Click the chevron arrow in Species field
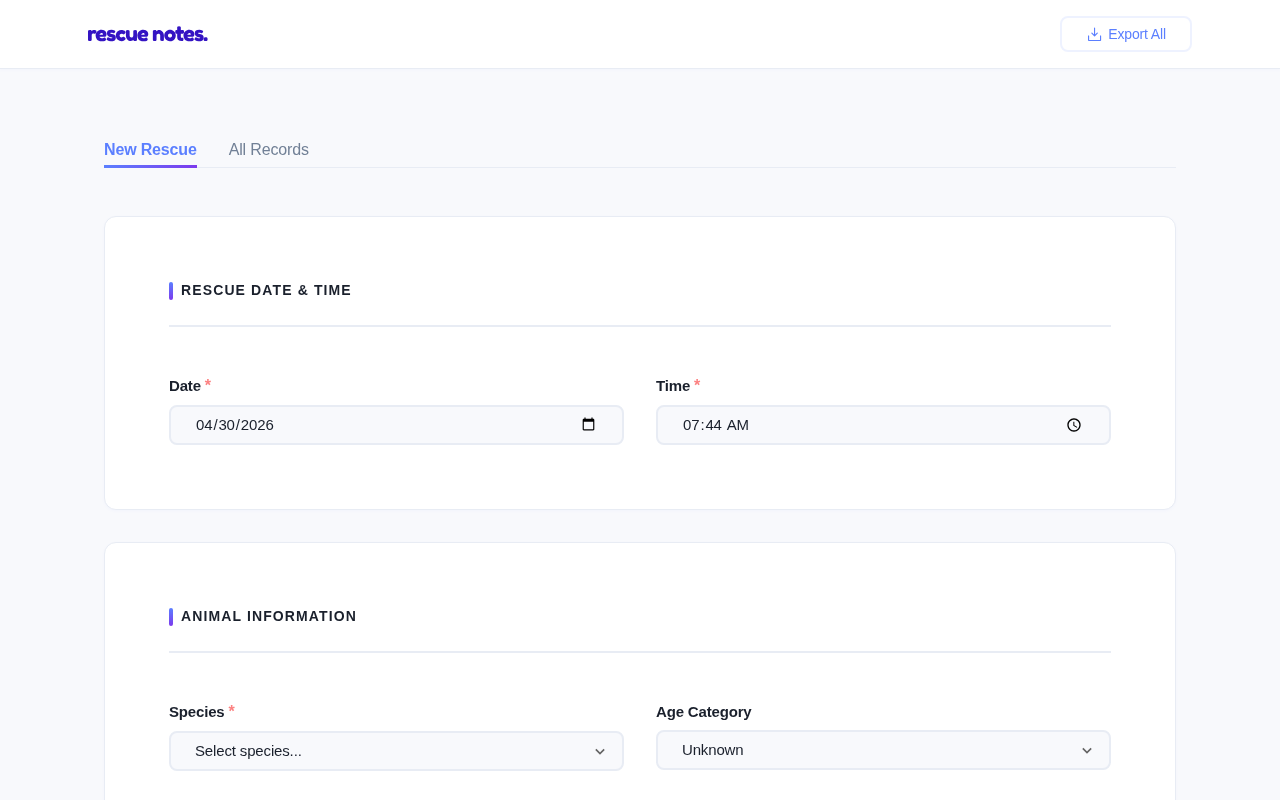 pyautogui.click(x=600, y=752)
